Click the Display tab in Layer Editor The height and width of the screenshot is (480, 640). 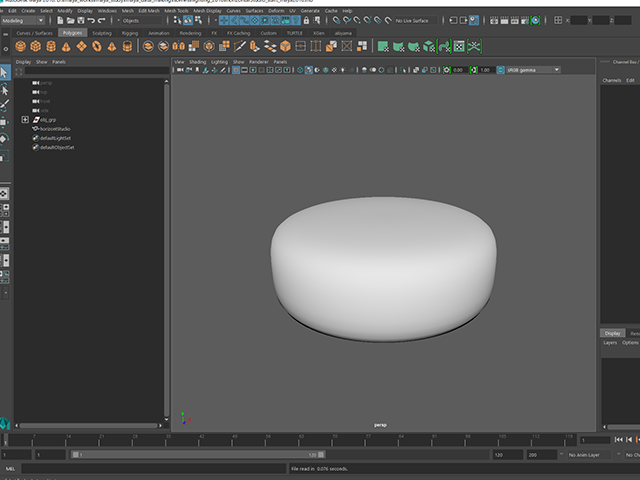613,333
